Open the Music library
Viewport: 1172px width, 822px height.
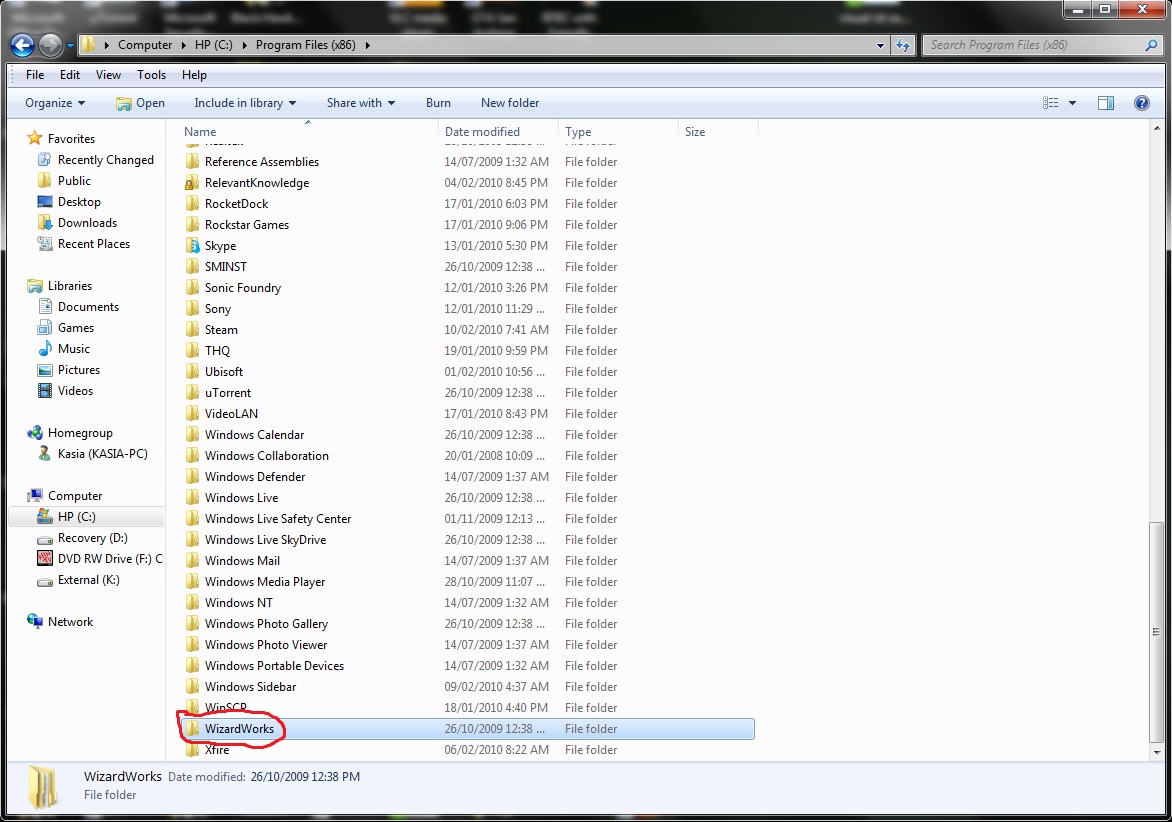64,348
